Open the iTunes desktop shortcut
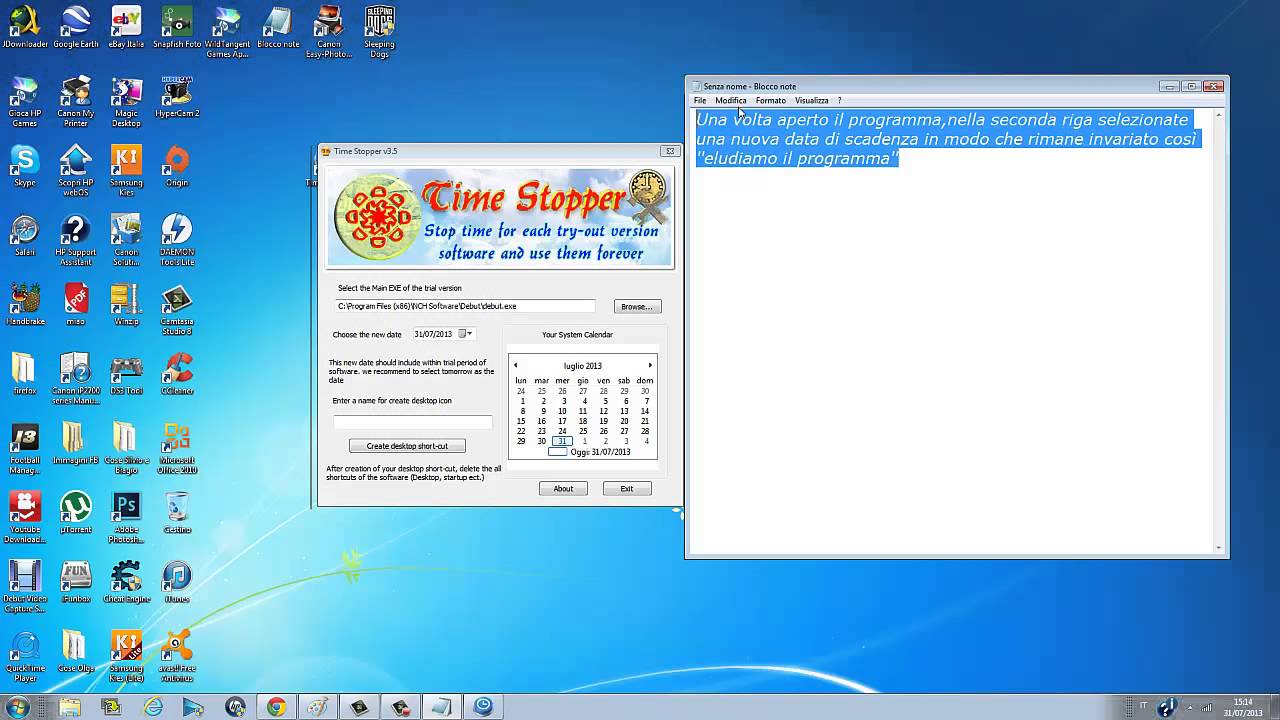This screenshot has width=1280, height=720. [177, 581]
